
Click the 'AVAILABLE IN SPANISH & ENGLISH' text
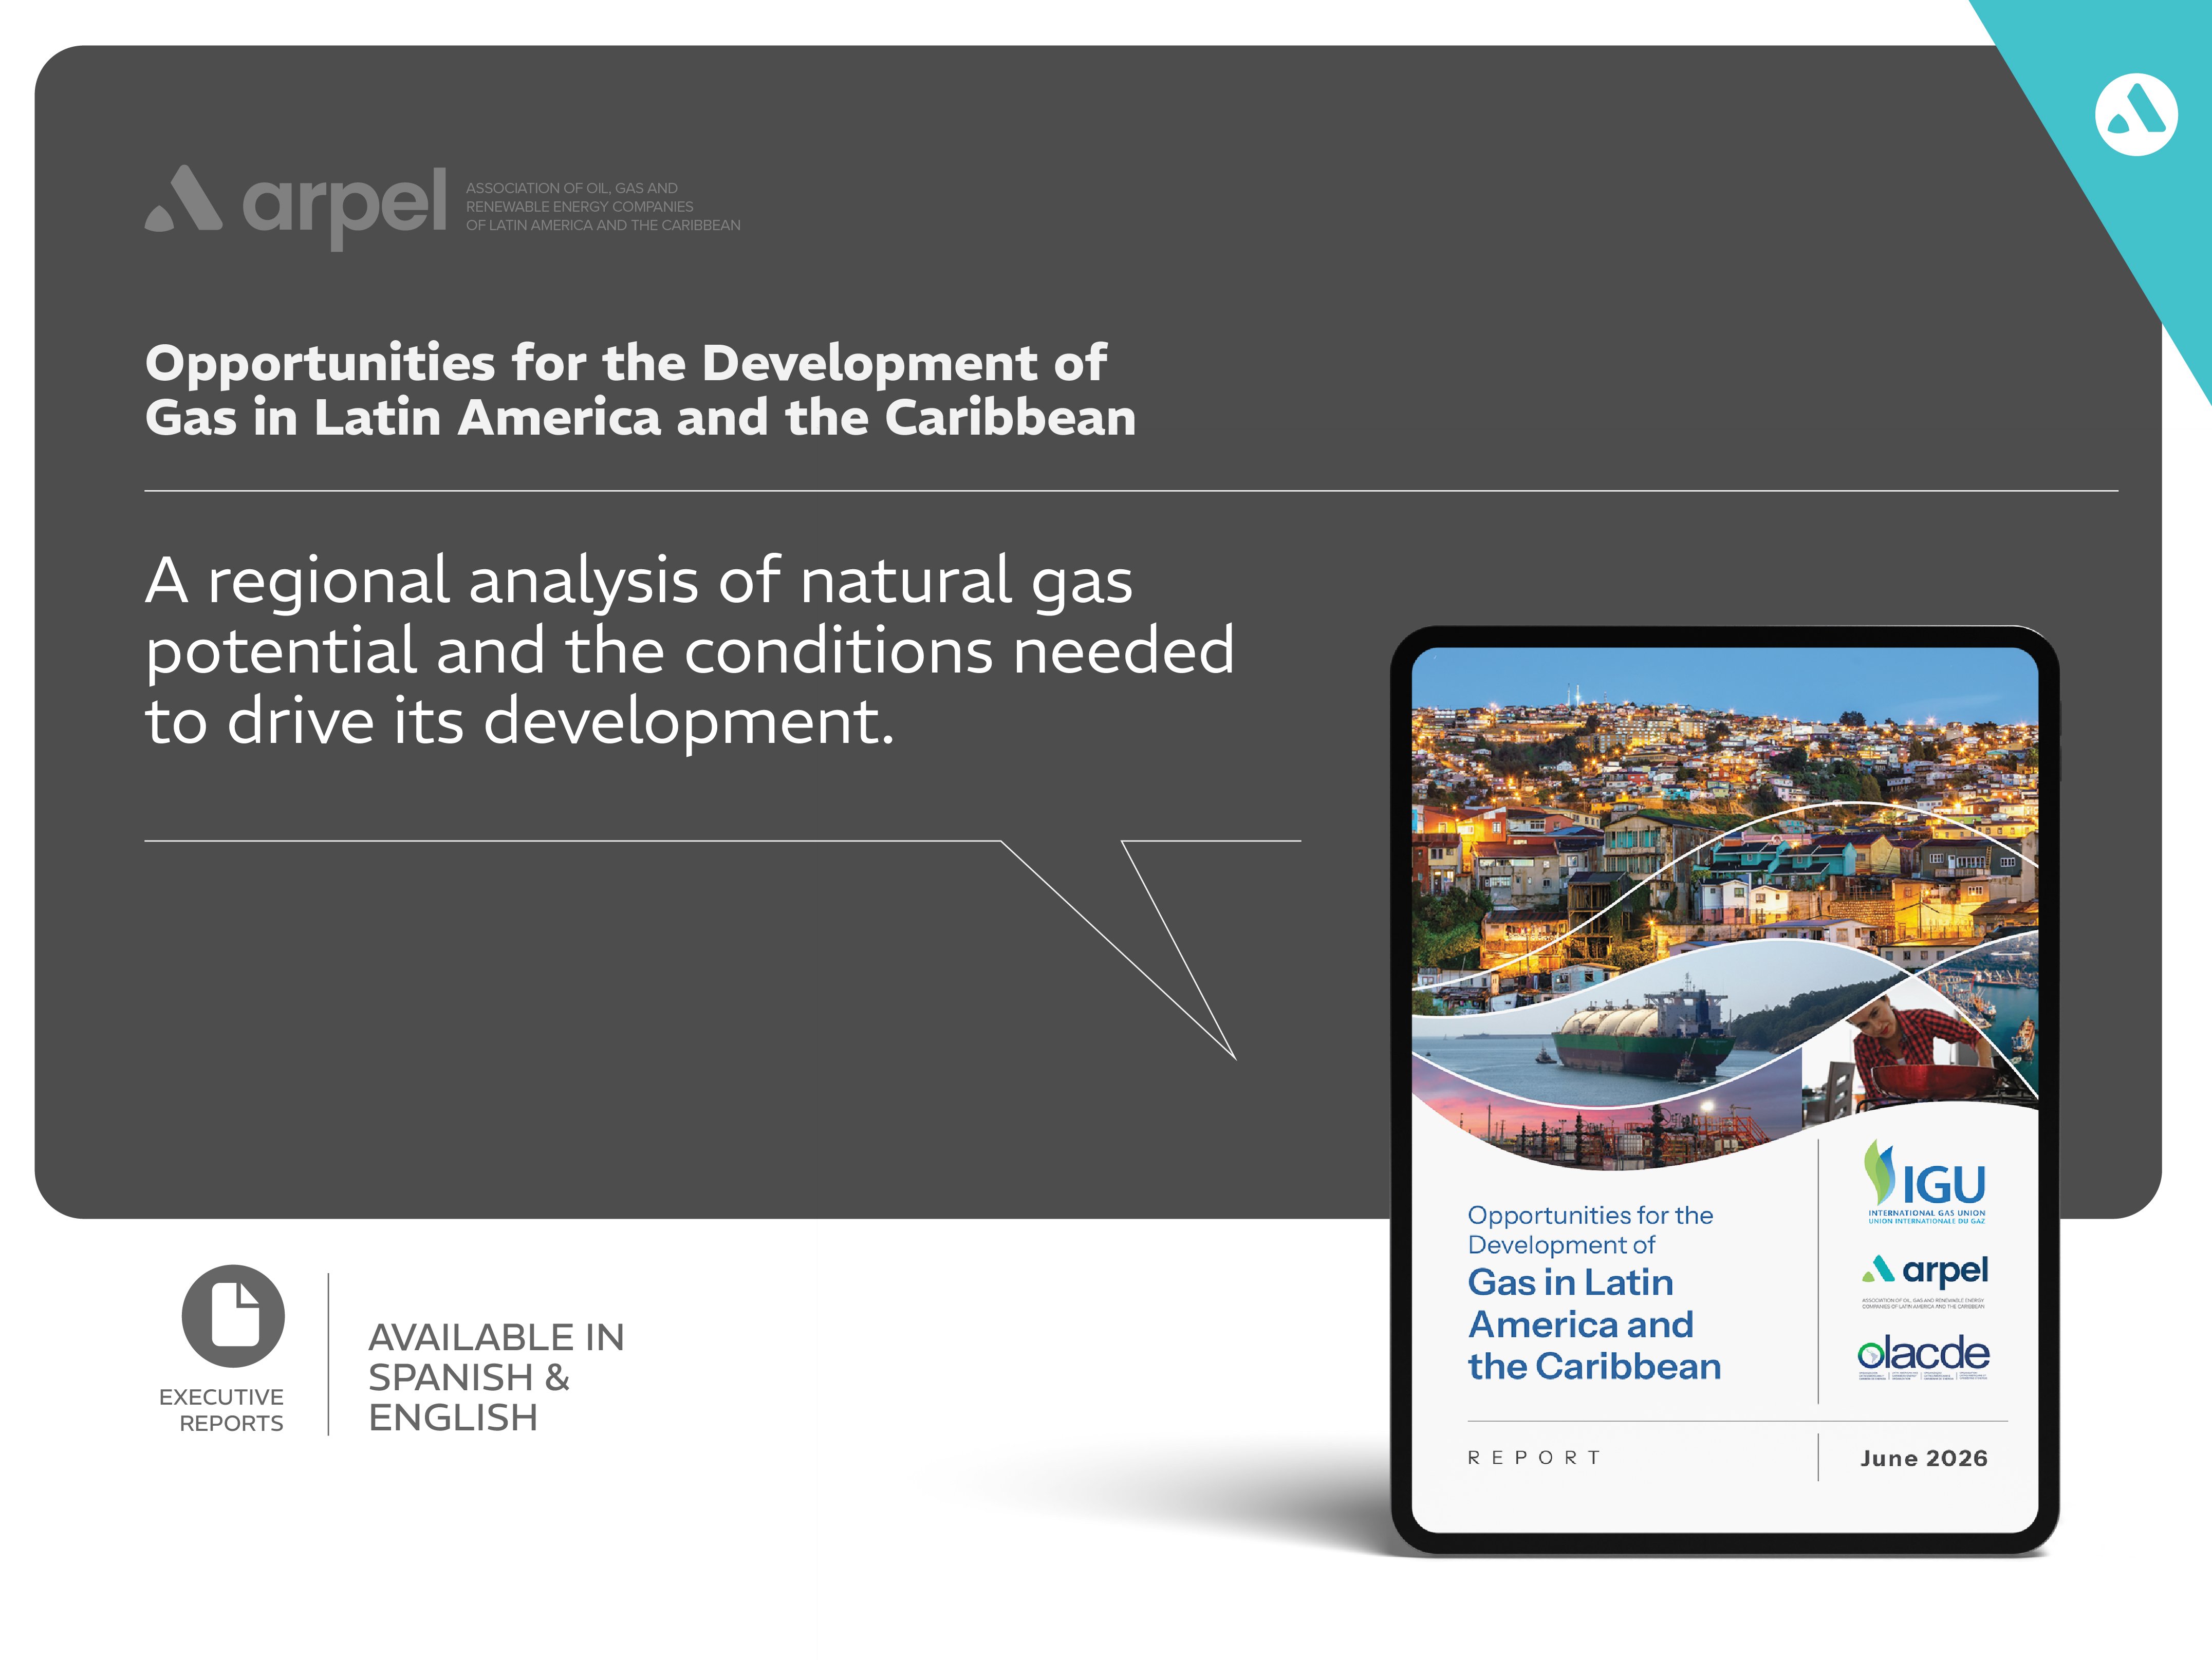(x=496, y=1377)
